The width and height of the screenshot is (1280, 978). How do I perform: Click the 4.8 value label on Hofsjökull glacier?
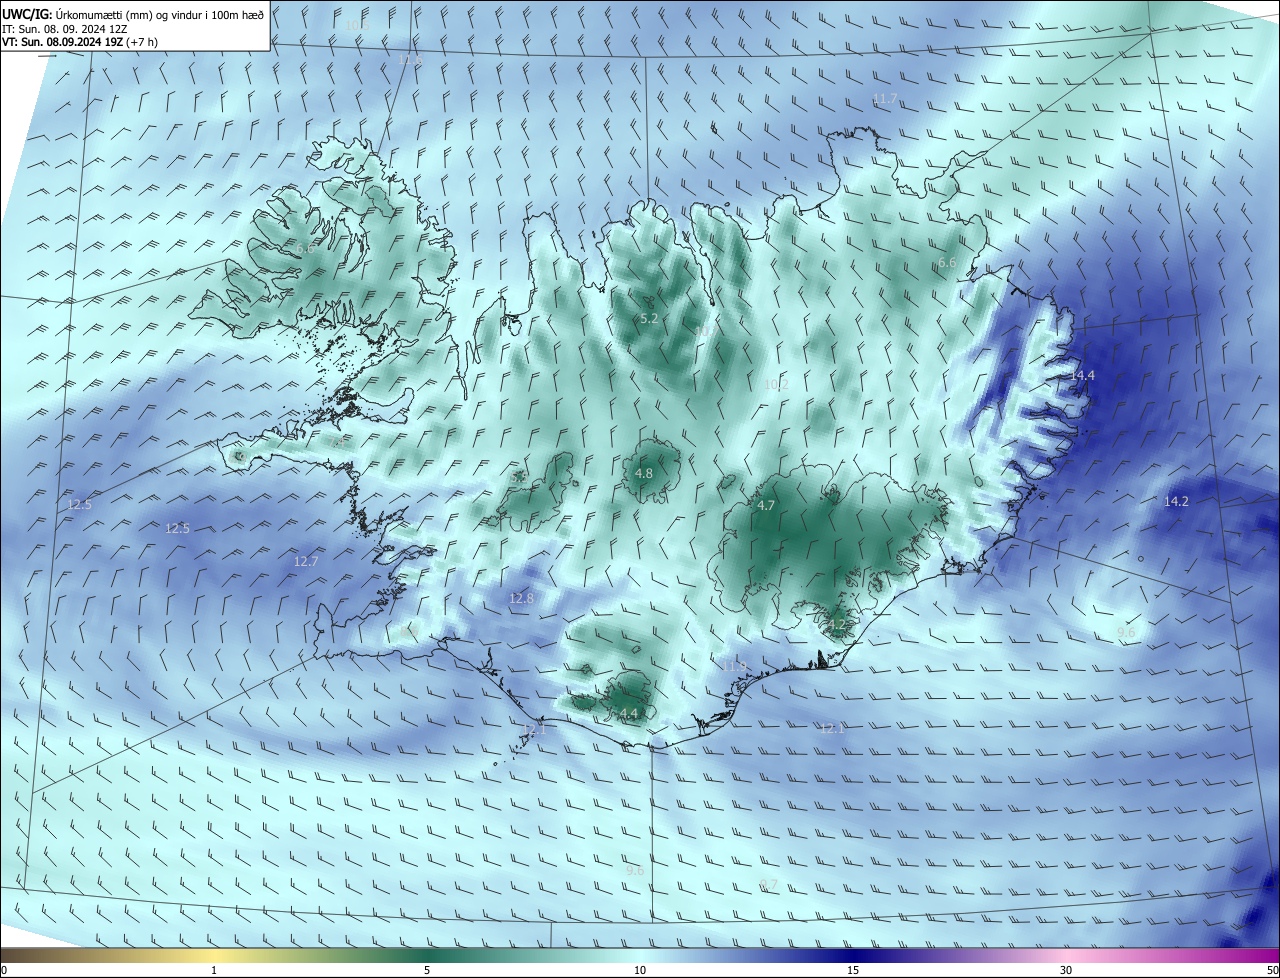coord(644,473)
